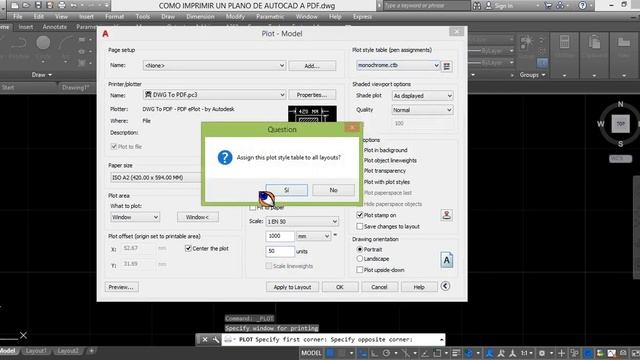Open the Quality Normal dropdown
The image size is (640, 360).
coord(422,110)
